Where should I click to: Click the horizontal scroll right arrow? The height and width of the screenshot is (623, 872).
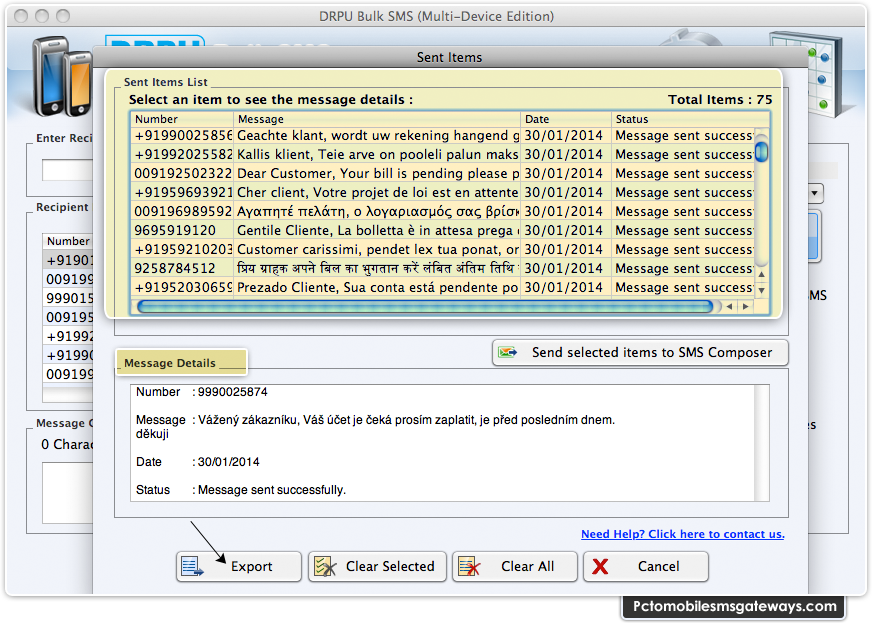(x=746, y=306)
